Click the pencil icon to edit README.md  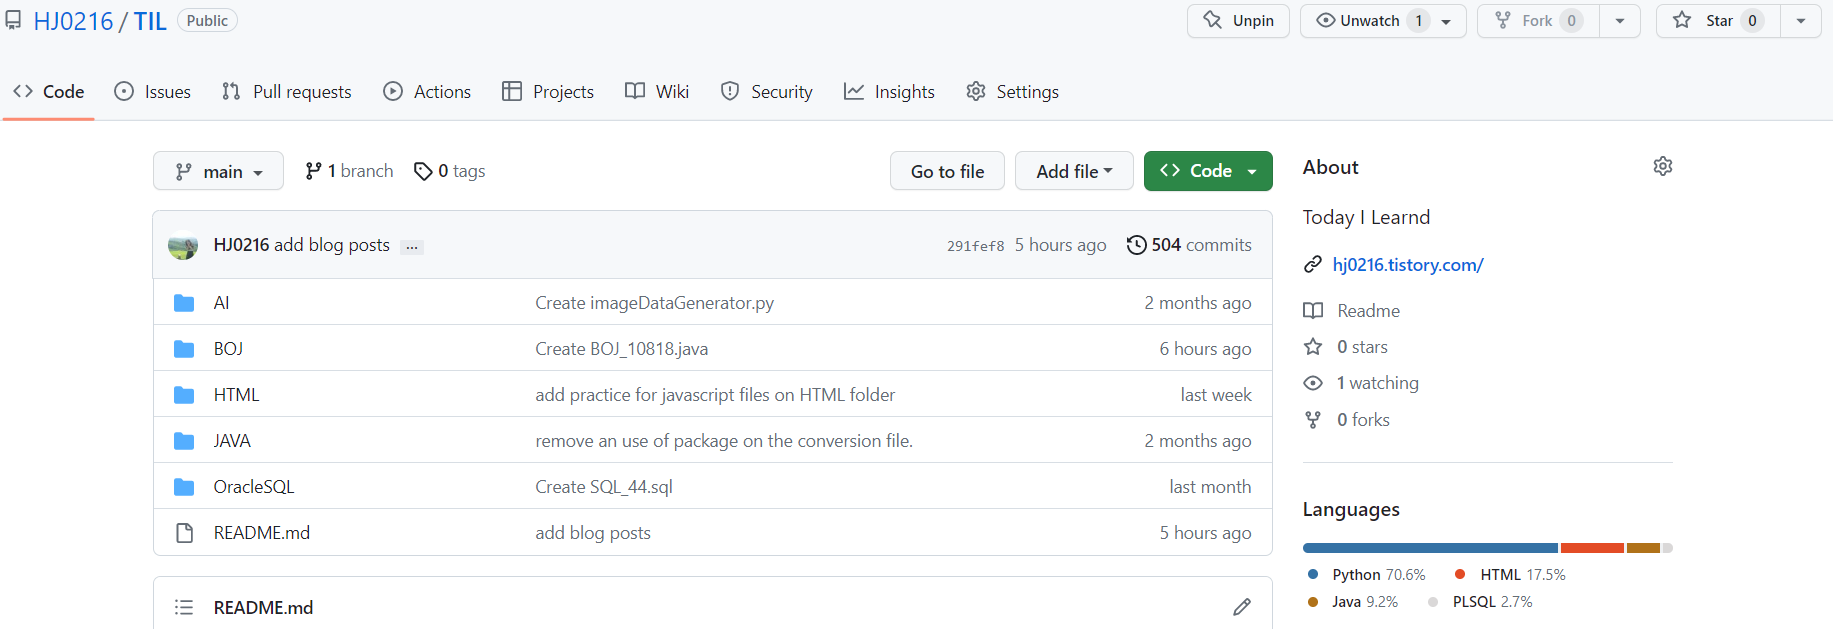click(x=1242, y=607)
